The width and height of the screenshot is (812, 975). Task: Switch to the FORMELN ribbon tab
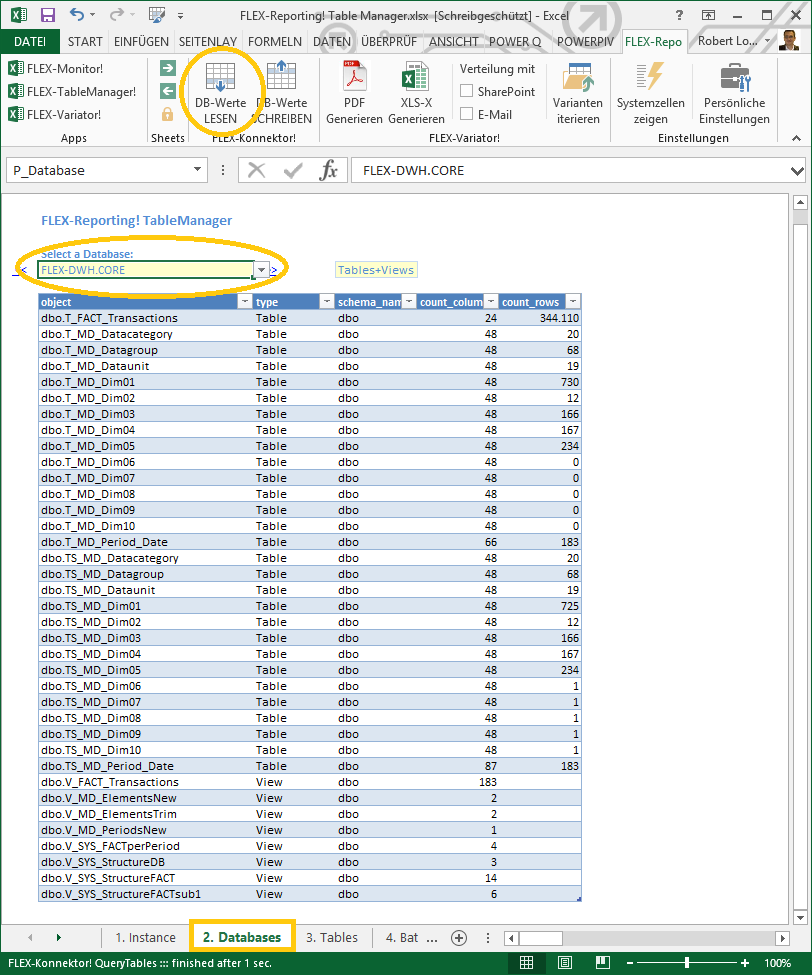(276, 43)
